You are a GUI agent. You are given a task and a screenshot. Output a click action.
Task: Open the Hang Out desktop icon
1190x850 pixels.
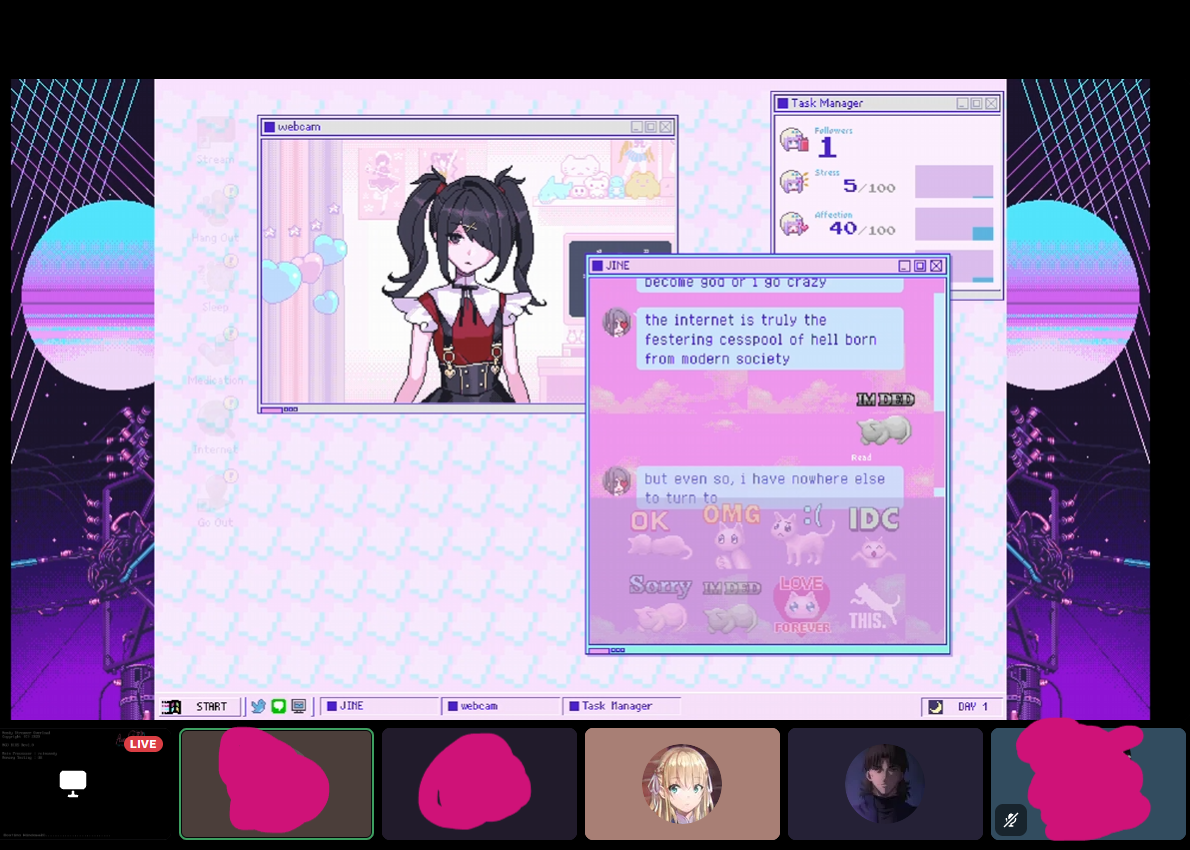[x=216, y=214]
